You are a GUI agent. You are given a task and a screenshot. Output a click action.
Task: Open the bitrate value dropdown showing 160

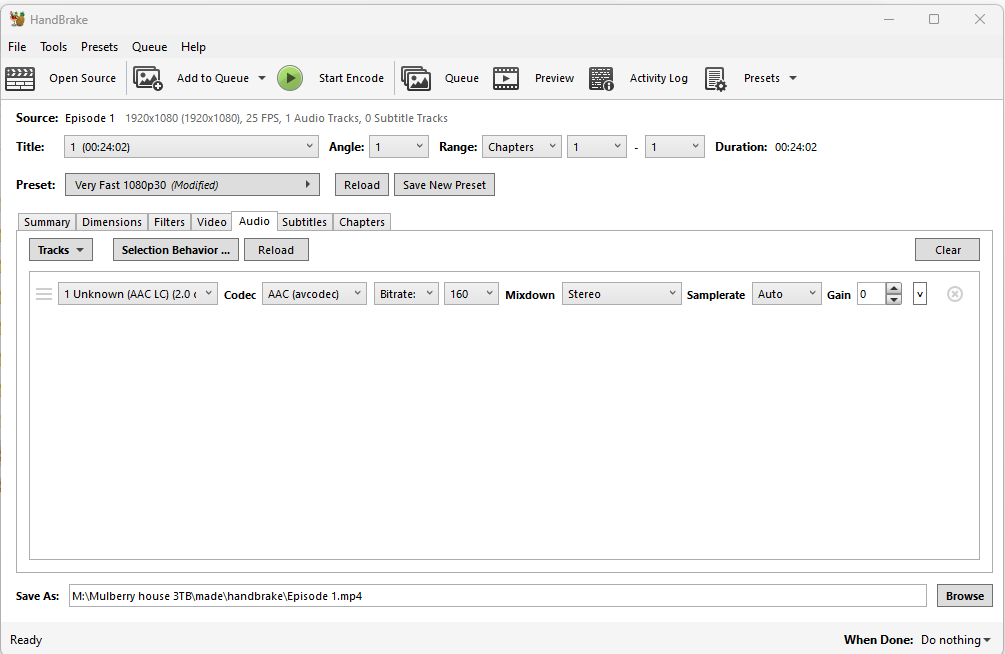[471, 294]
